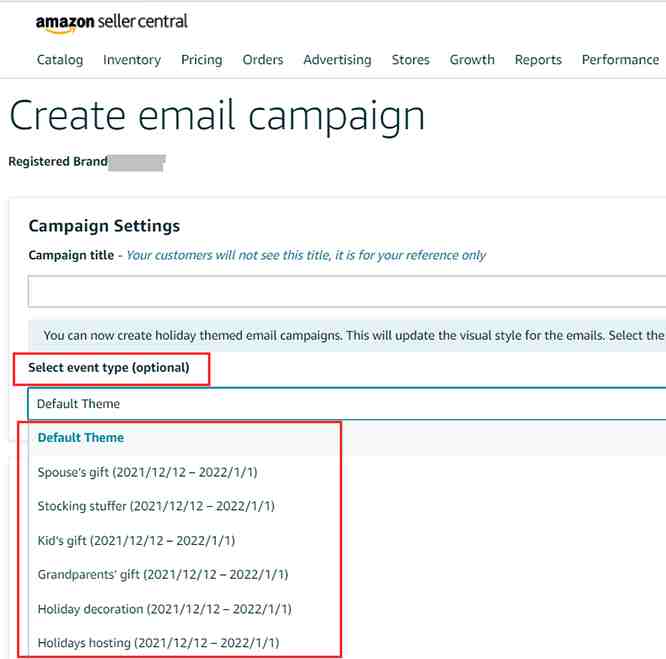Screen dimensions: 666x659
Task: Open the Growth menu
Action: (472, 60)
